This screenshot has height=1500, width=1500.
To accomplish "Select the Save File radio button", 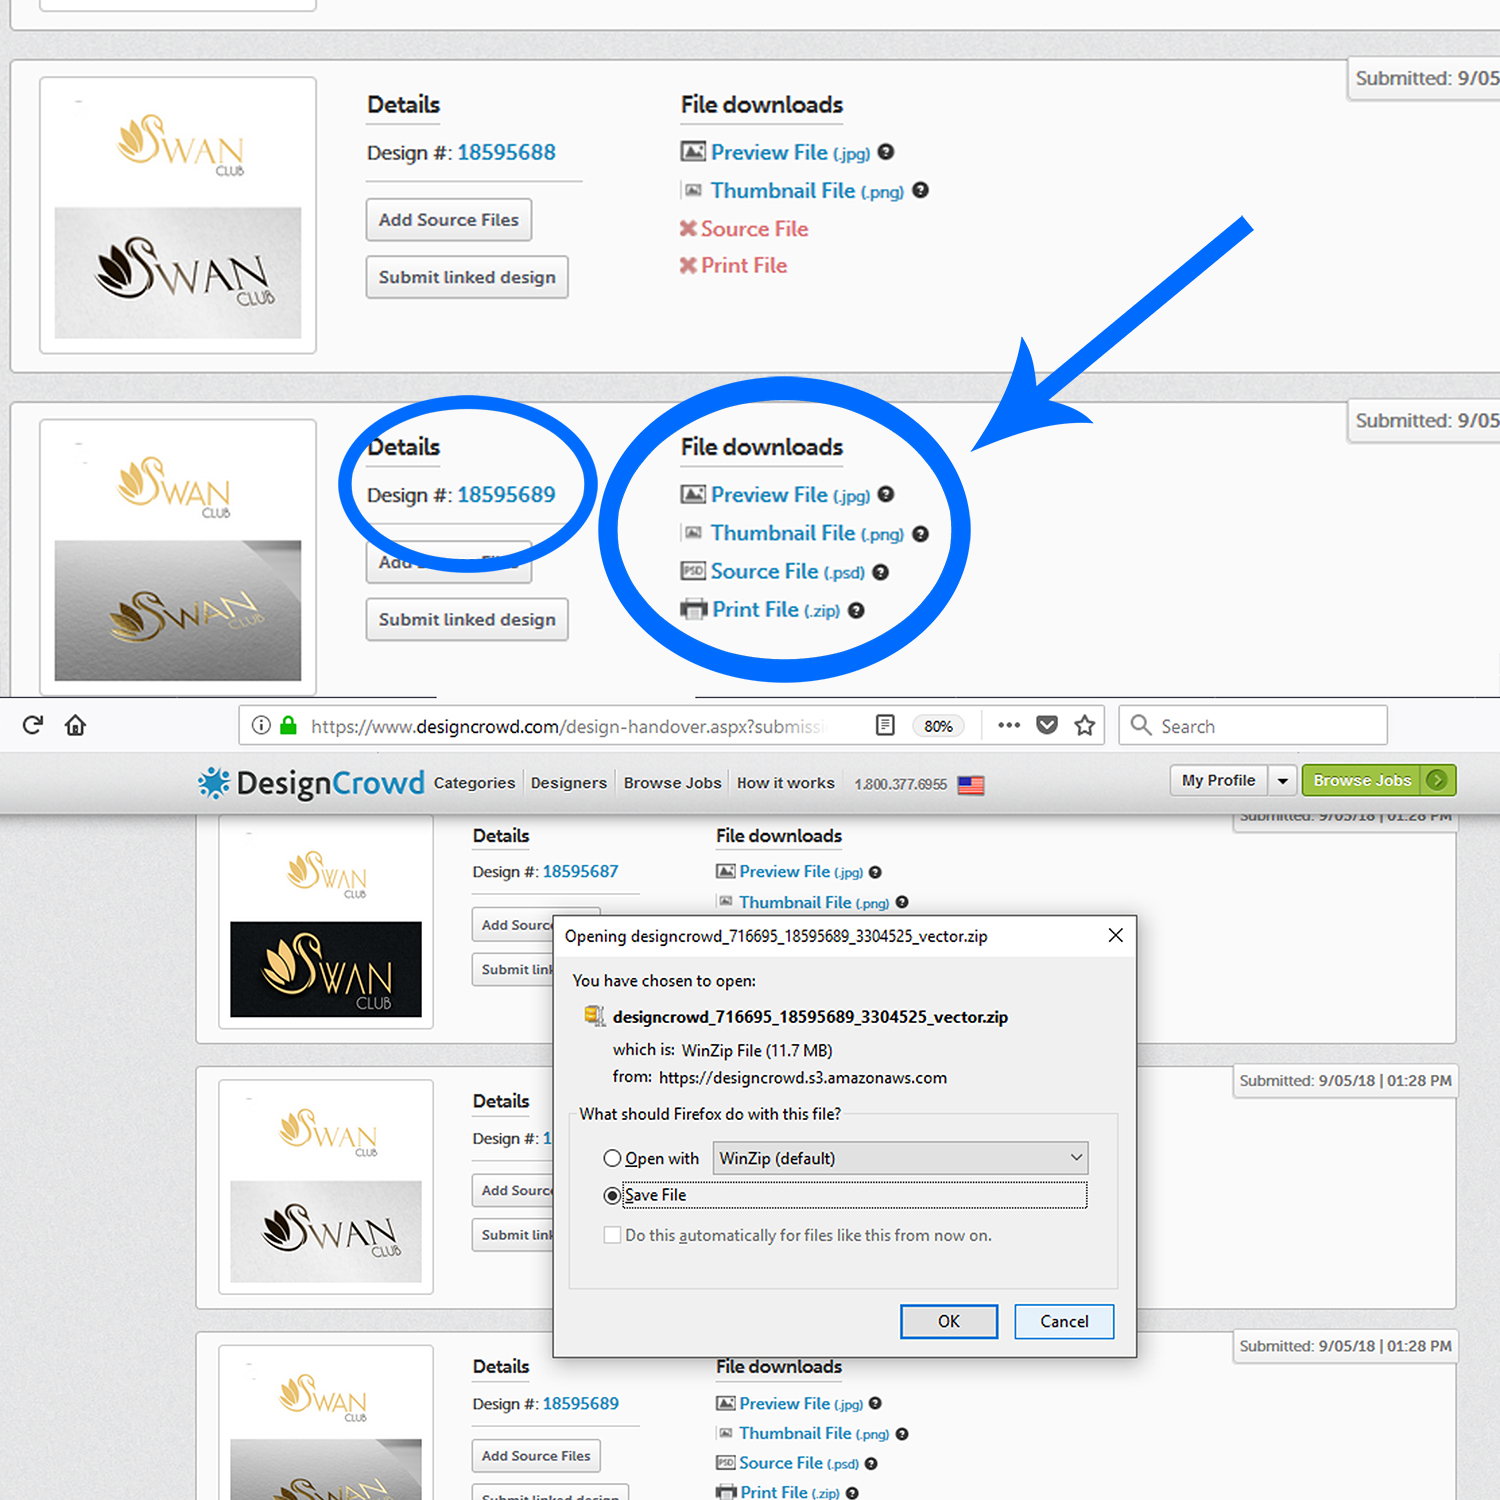I will point(612,1195).
